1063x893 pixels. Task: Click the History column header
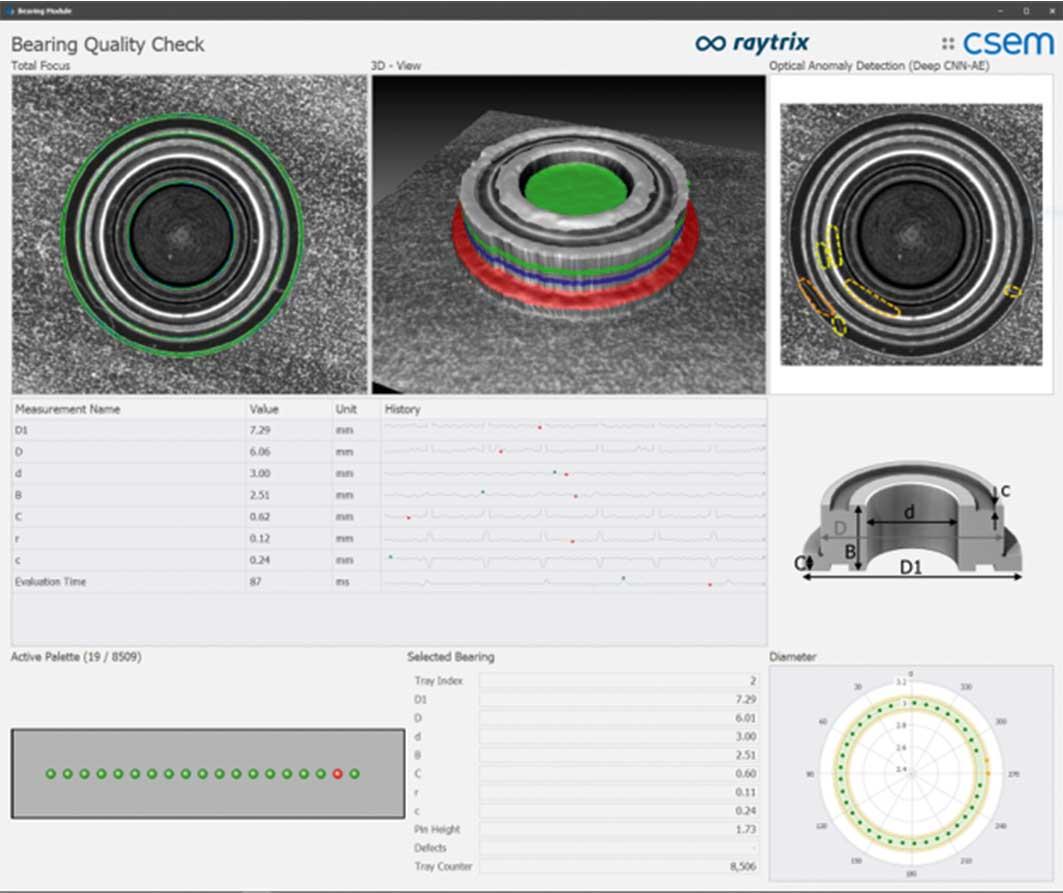[x=403, y=410]
